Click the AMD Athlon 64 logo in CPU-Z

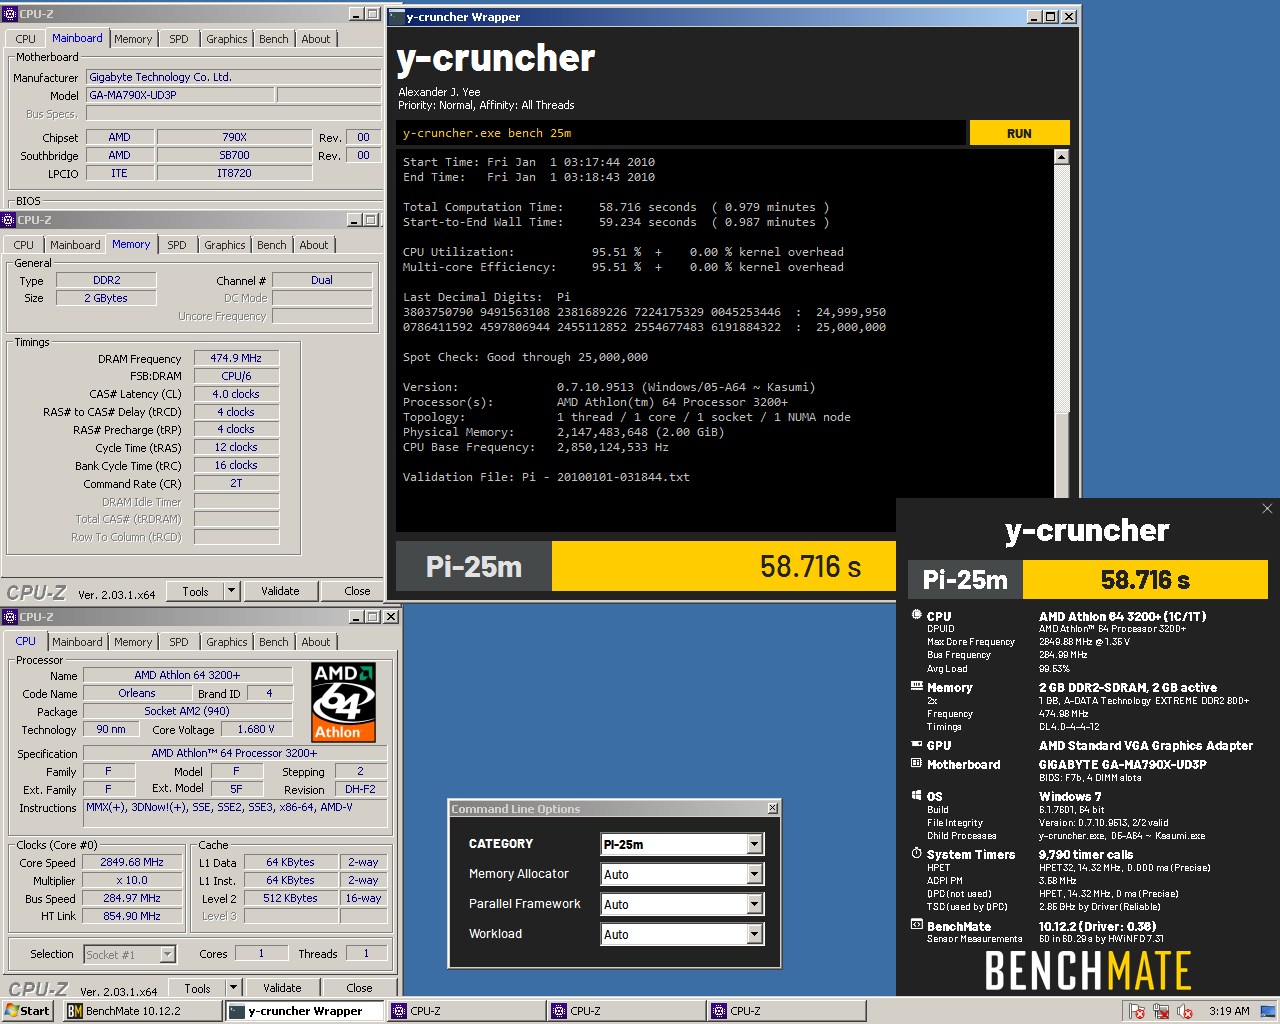click(x=343, y=701)
